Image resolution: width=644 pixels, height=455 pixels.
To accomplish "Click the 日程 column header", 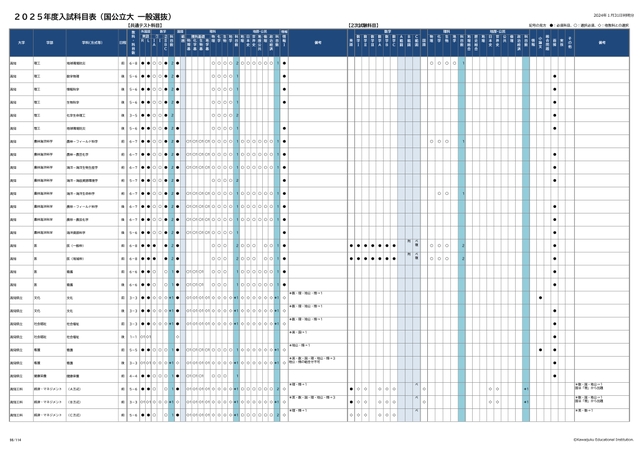I will [x=122, y=42].
